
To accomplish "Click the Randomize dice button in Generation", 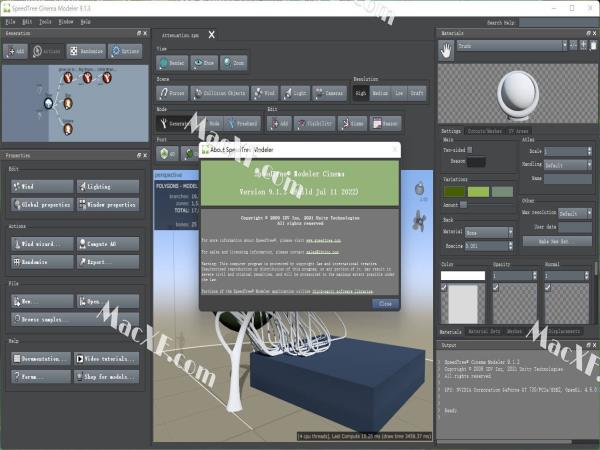I will [x=86, y=51].
